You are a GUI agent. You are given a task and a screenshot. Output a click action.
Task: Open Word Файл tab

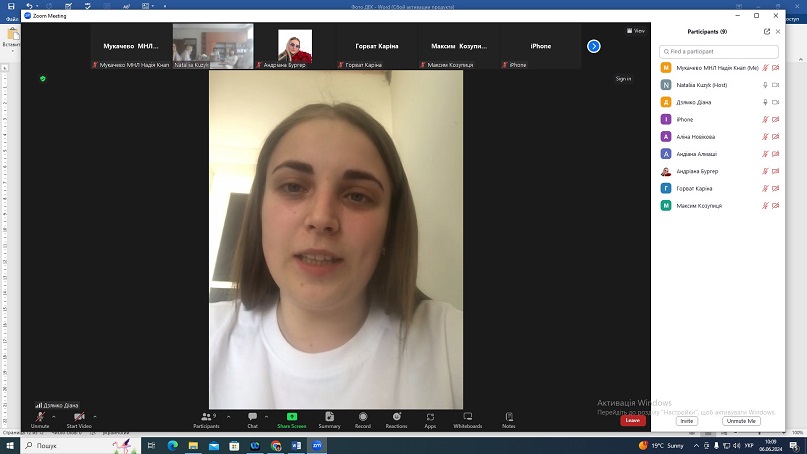point(12,19)
